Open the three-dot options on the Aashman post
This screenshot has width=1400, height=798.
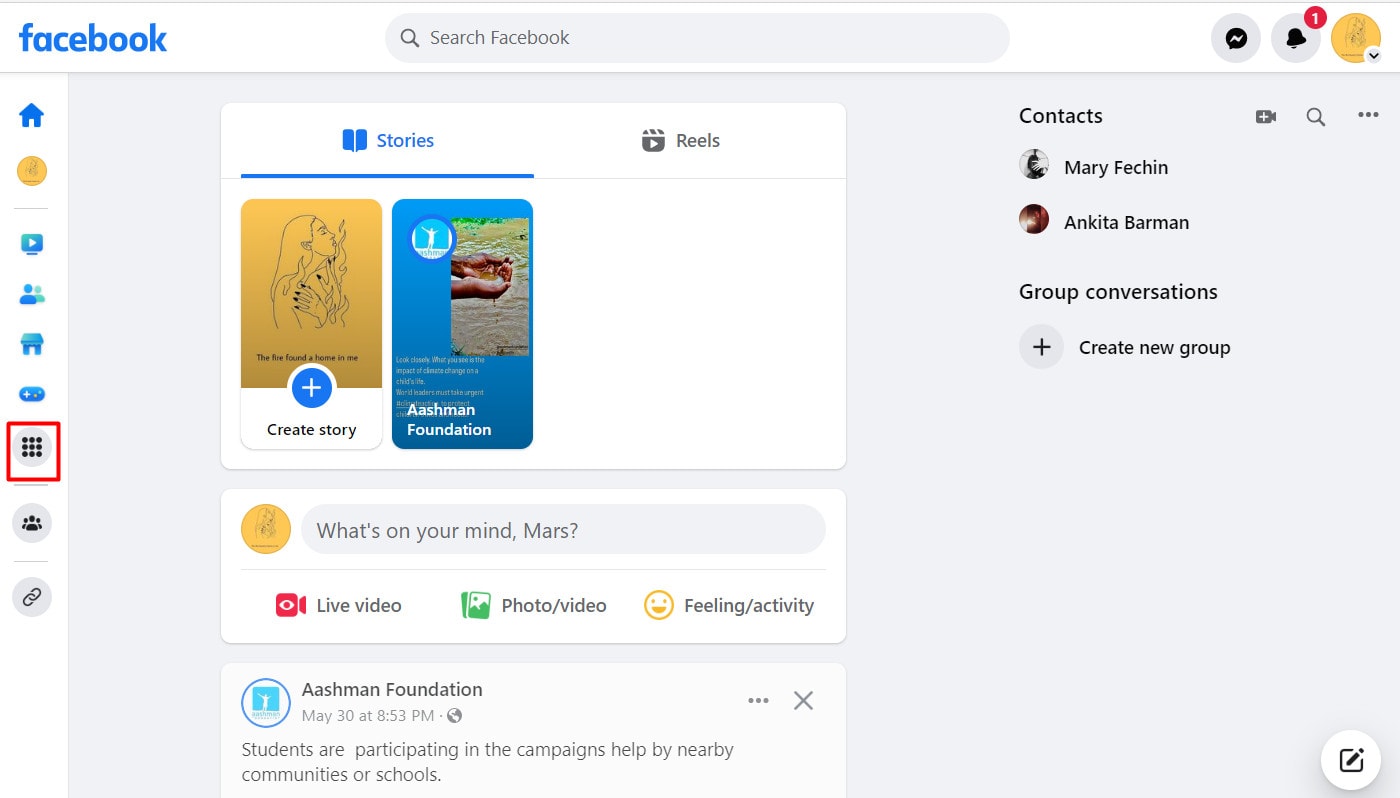click(x=758, y=701)
